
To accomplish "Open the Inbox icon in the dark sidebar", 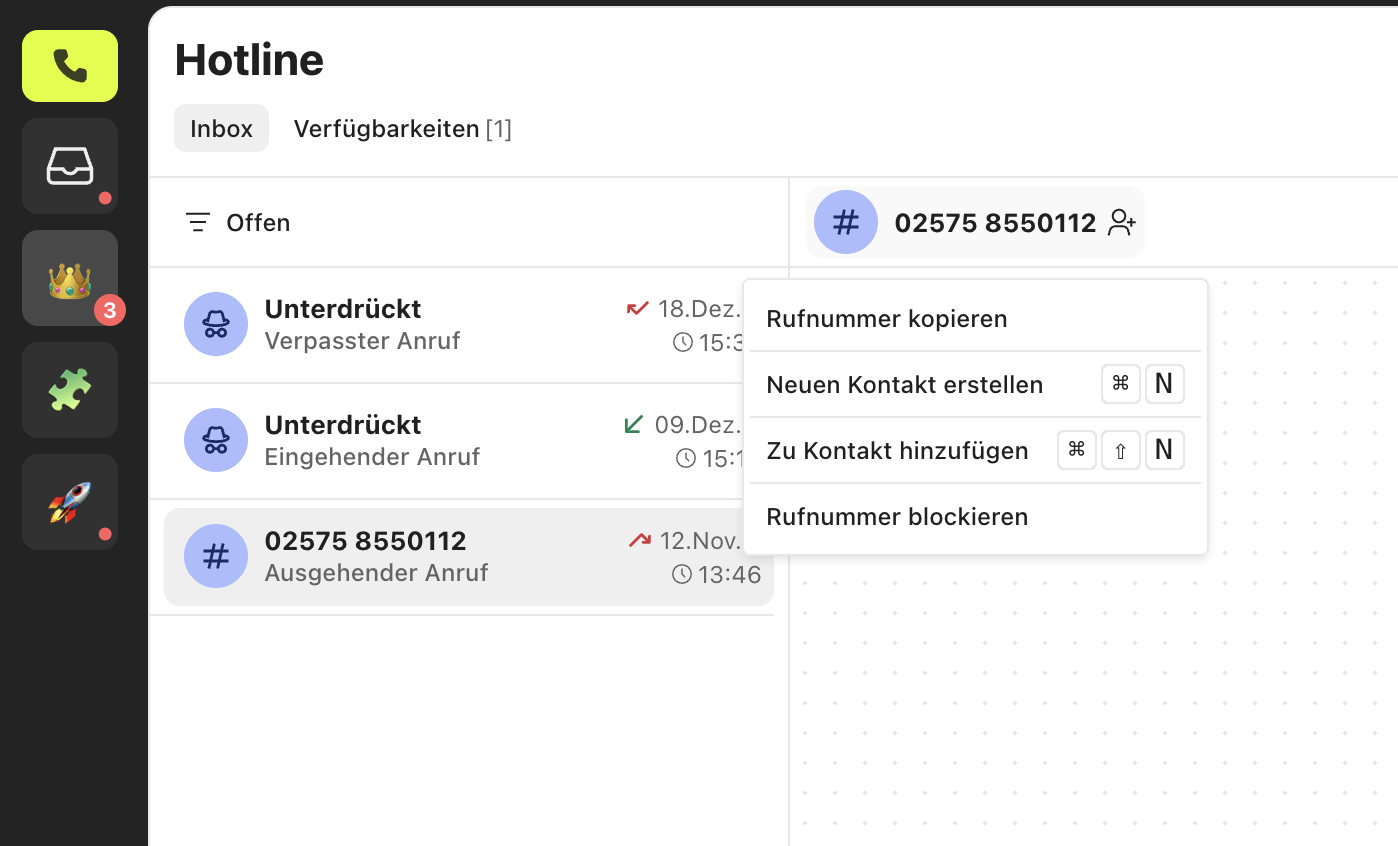I will 69,164.
